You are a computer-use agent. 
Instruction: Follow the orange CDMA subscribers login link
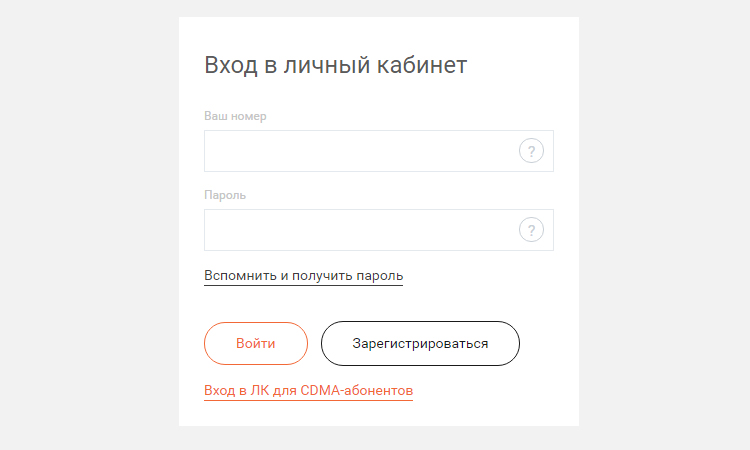click(308, 390)
